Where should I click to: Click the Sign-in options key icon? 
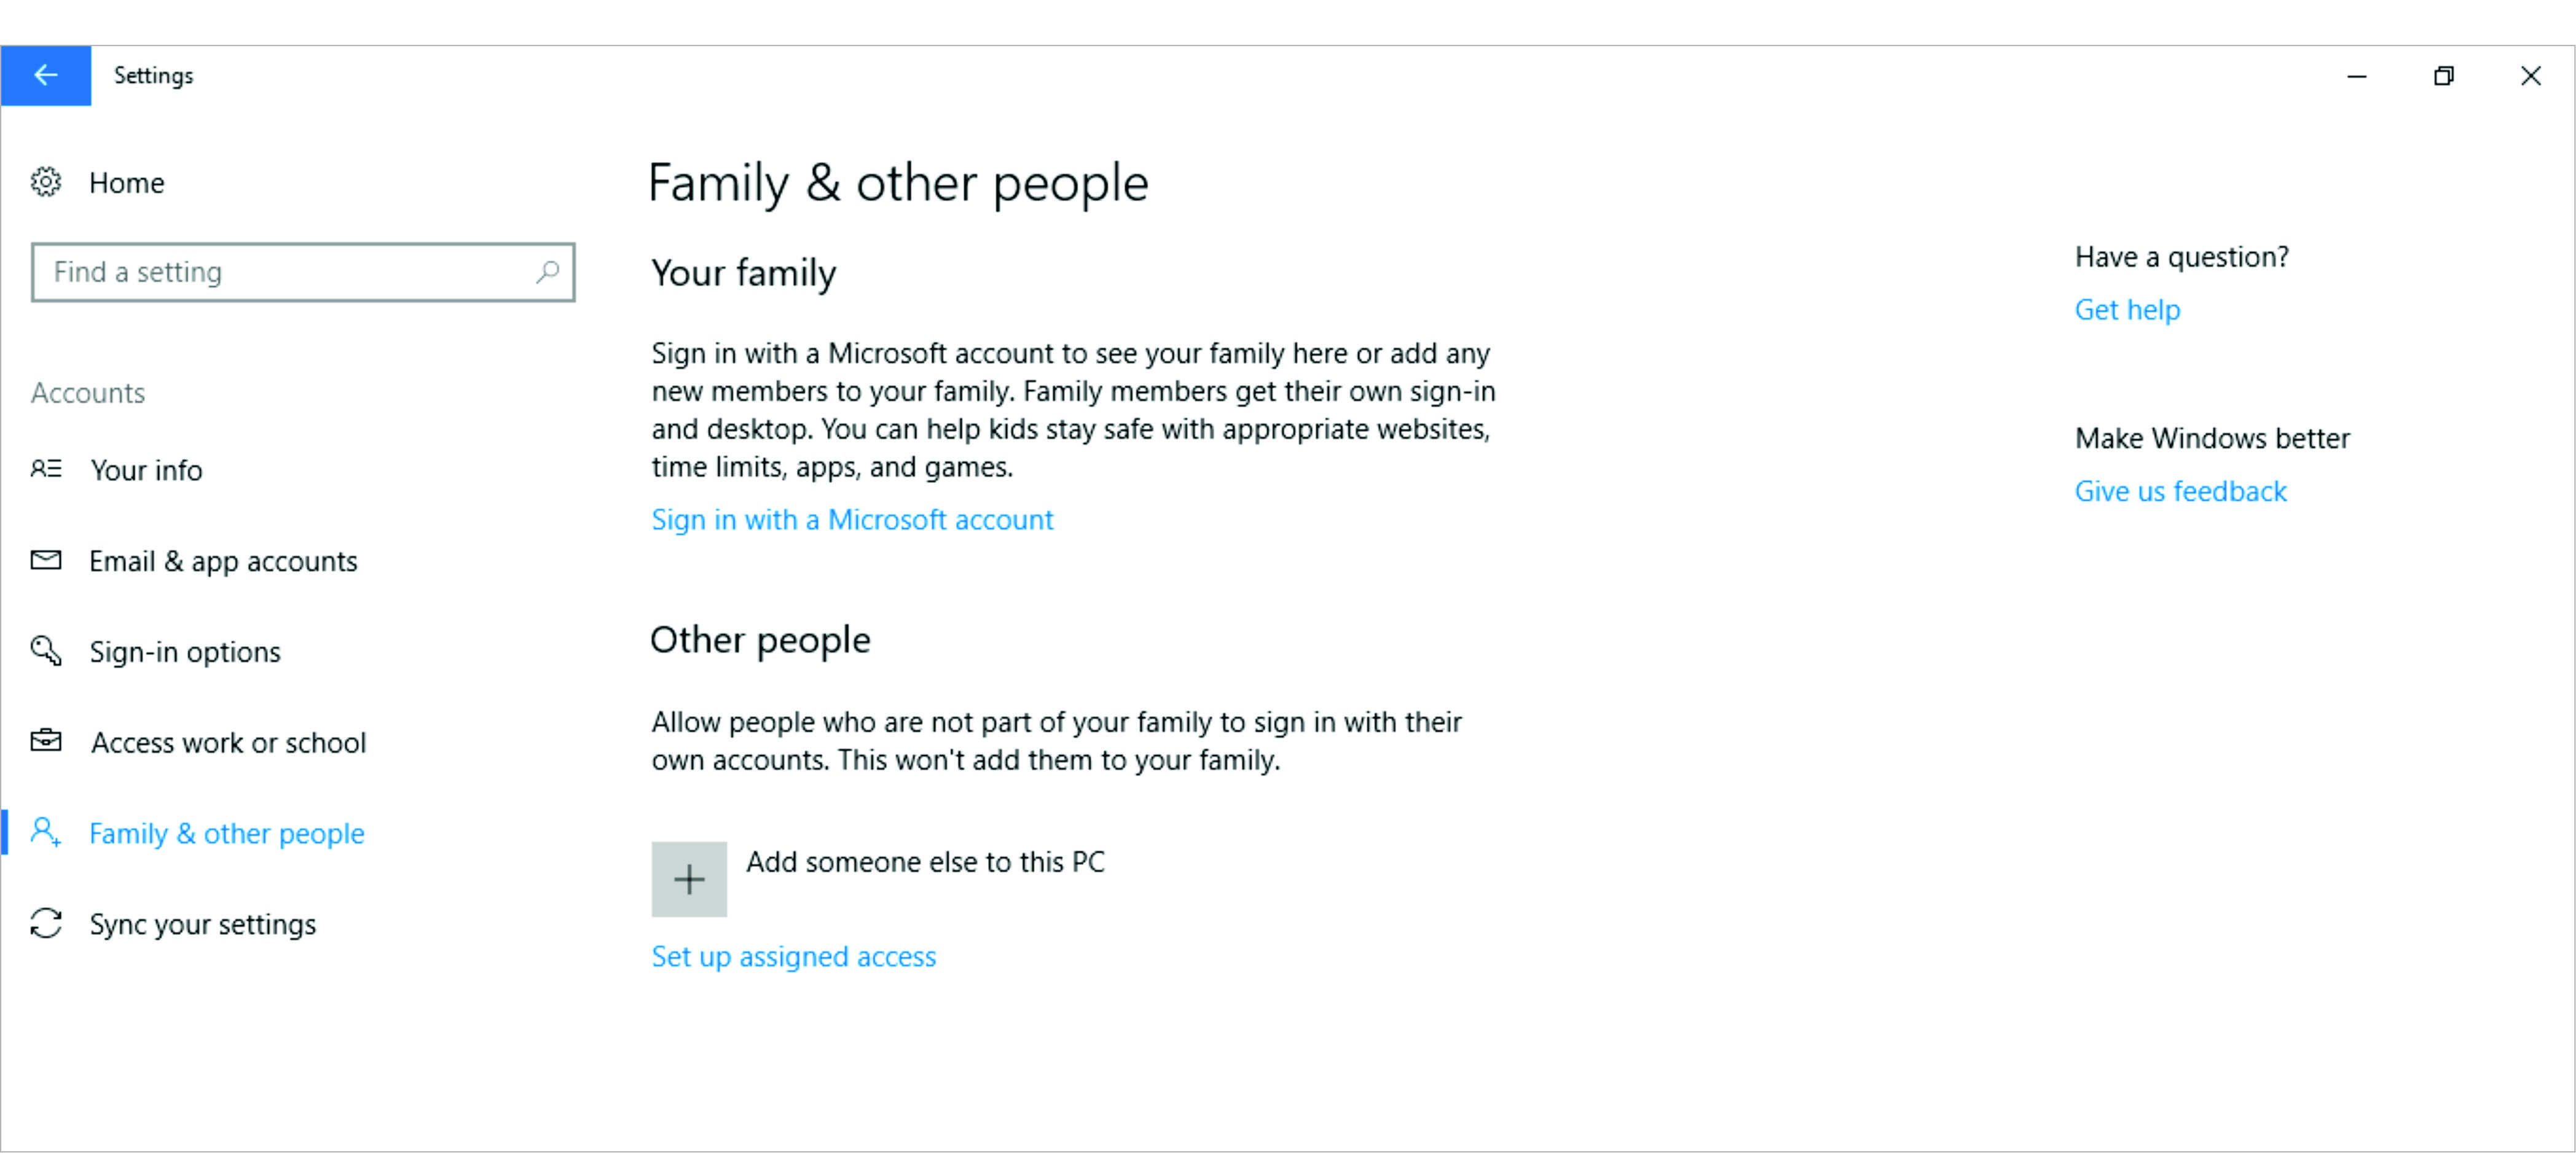[x=46, y=651]
